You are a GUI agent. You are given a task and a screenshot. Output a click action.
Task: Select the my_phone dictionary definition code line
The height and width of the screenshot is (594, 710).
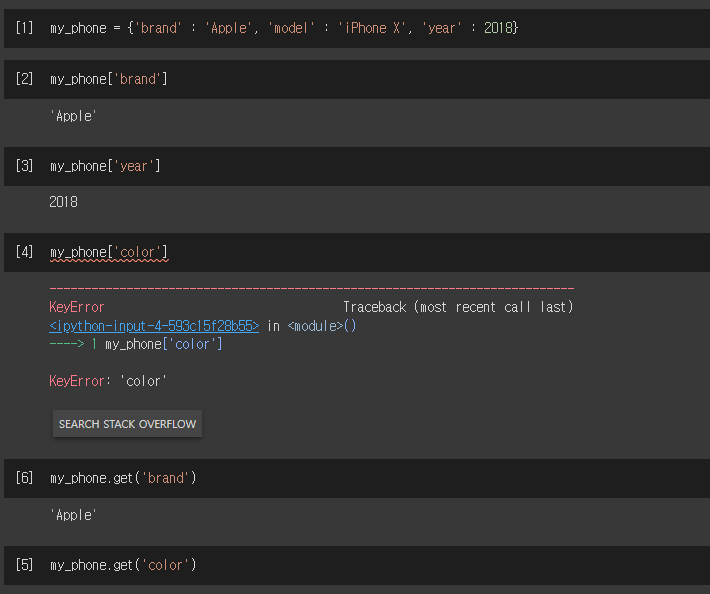coord(284,28)
